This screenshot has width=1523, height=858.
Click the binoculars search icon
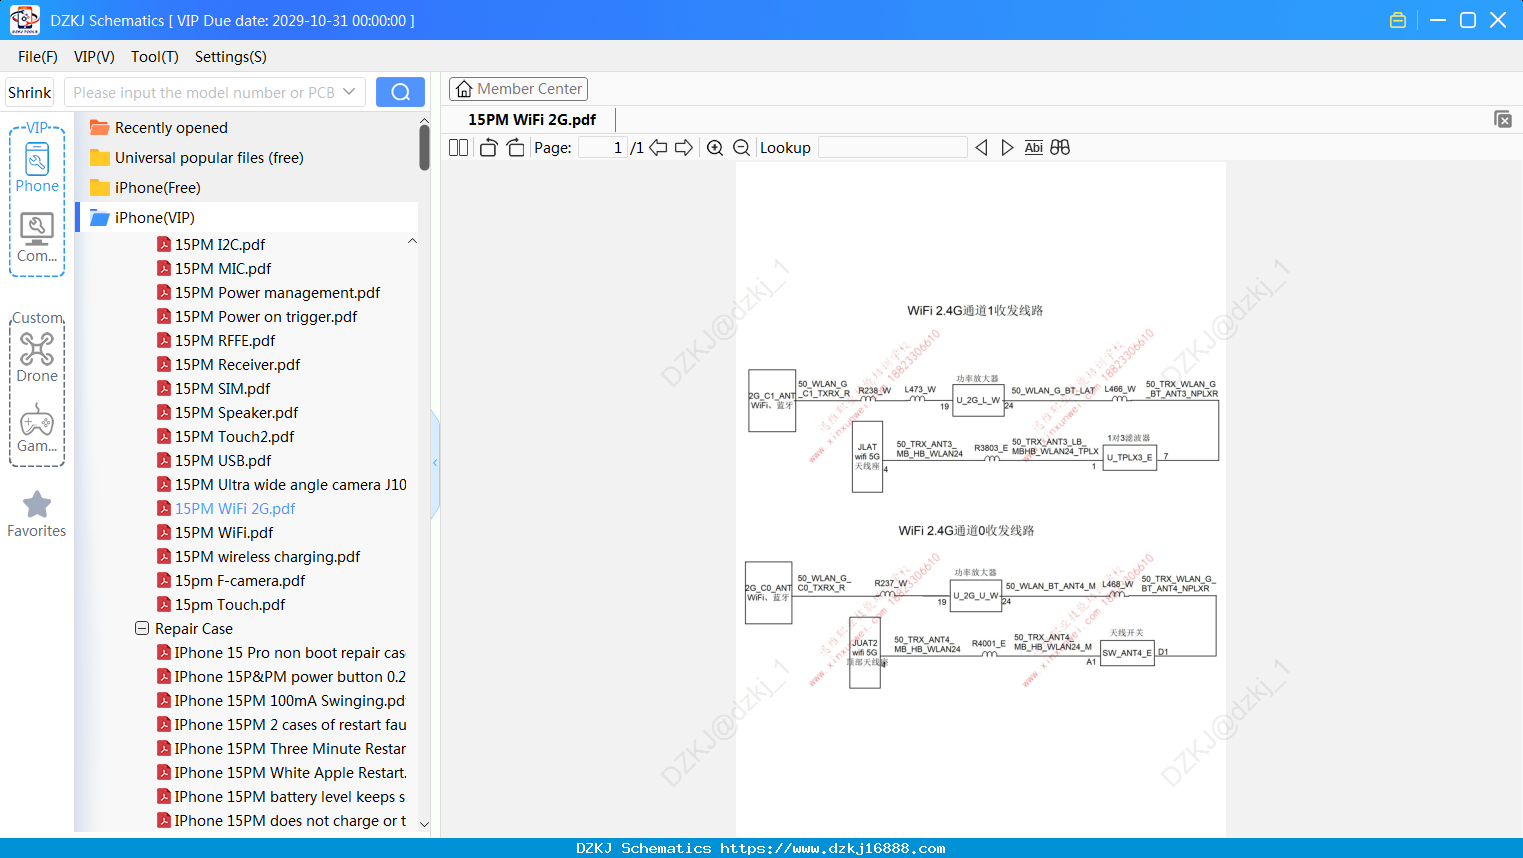(1060, 148)
